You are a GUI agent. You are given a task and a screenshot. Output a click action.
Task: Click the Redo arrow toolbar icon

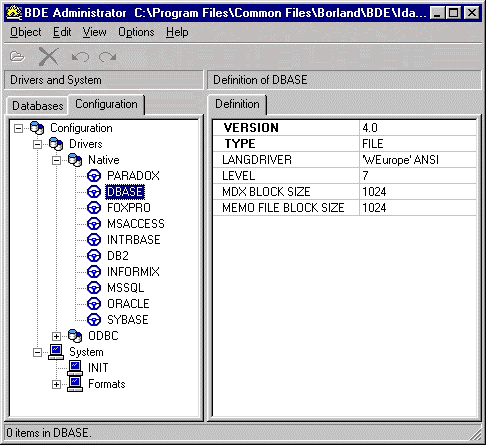pyautogui.click(x=107, y=57)
